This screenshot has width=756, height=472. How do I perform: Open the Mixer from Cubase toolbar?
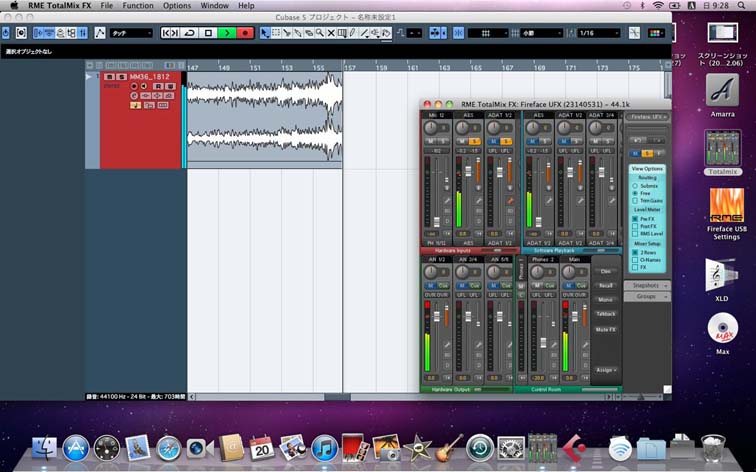(82, 33)
